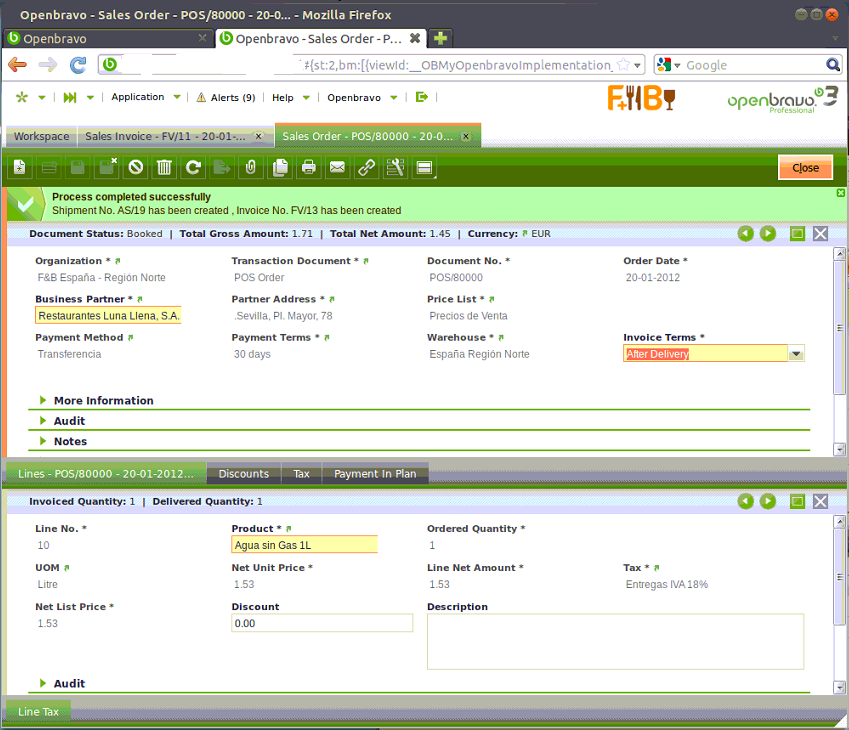Viewport: 849px width, 730px height.
Task: Send email using the envelope icon
Action: pos(338,168)
